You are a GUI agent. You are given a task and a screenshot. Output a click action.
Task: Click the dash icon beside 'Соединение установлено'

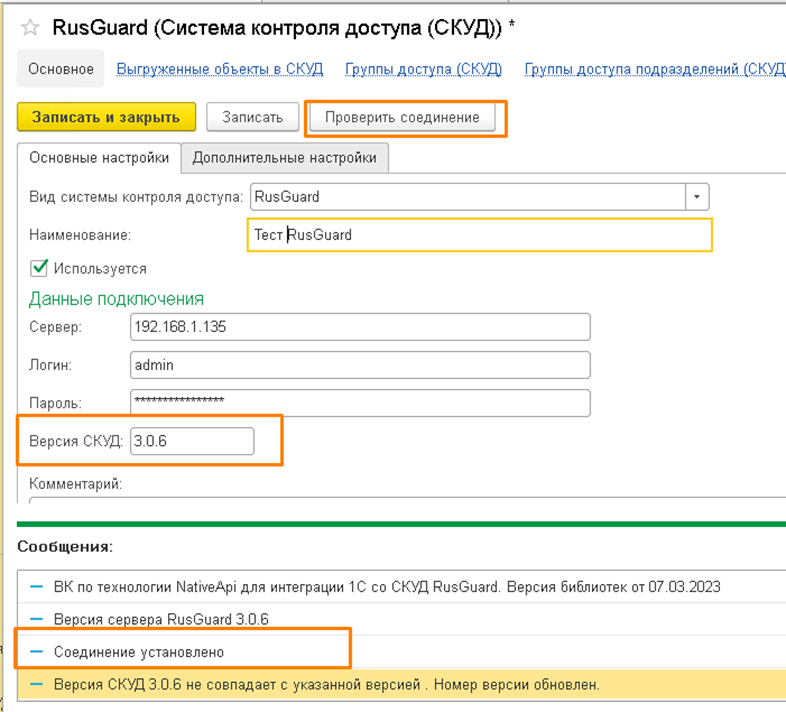(37, 652)
